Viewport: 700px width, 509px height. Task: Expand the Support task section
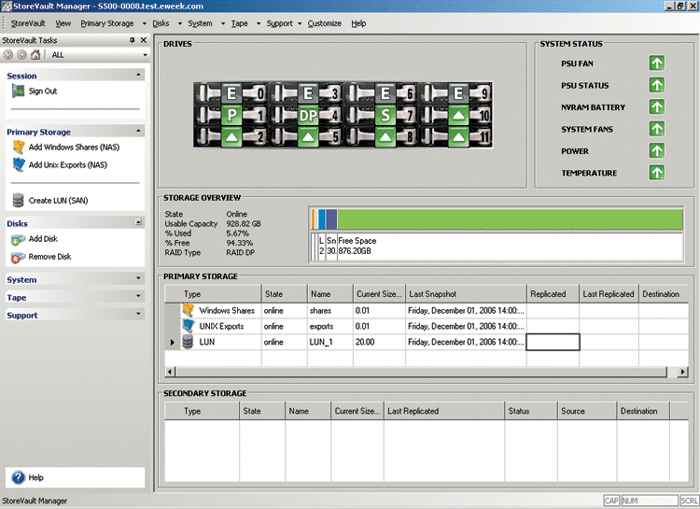(x=138, y=313)
